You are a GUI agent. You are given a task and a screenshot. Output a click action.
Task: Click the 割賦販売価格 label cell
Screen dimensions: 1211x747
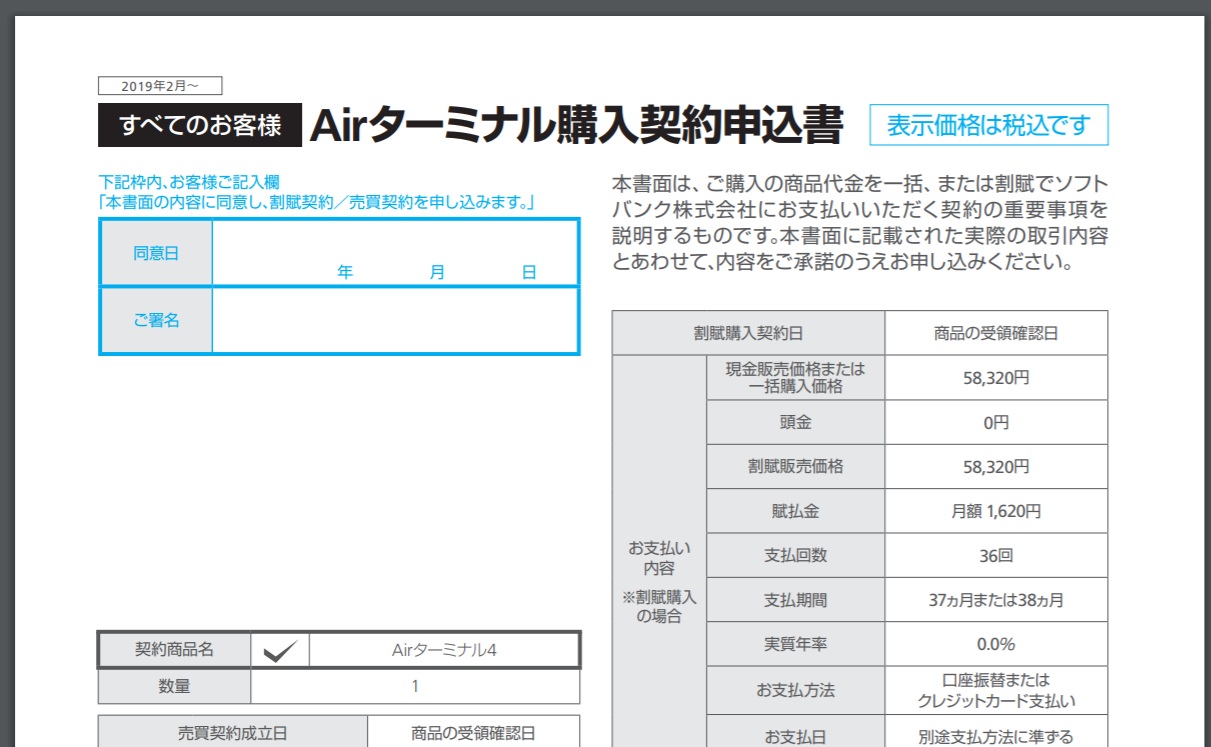(x=796, y=466)
